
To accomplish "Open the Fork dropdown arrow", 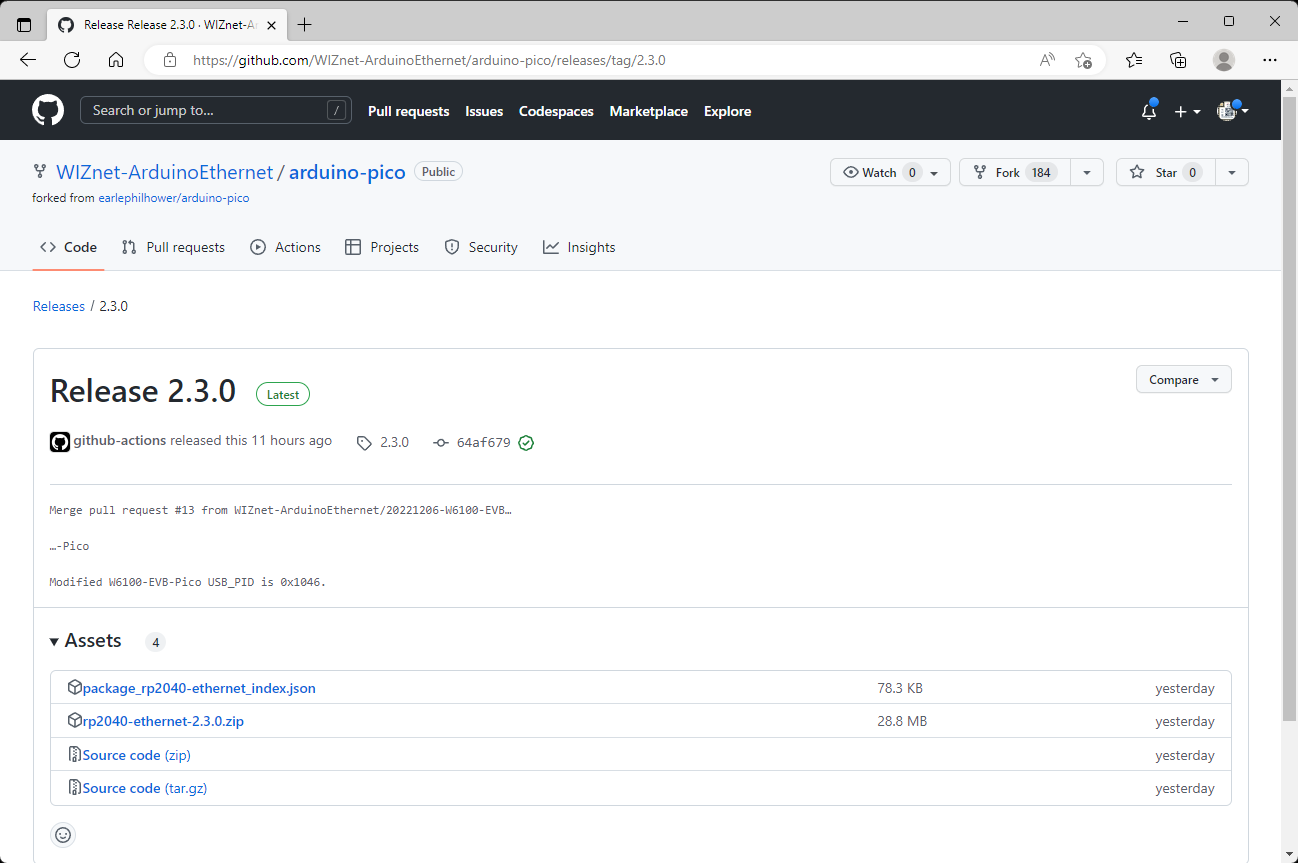I will point(1087,172).
